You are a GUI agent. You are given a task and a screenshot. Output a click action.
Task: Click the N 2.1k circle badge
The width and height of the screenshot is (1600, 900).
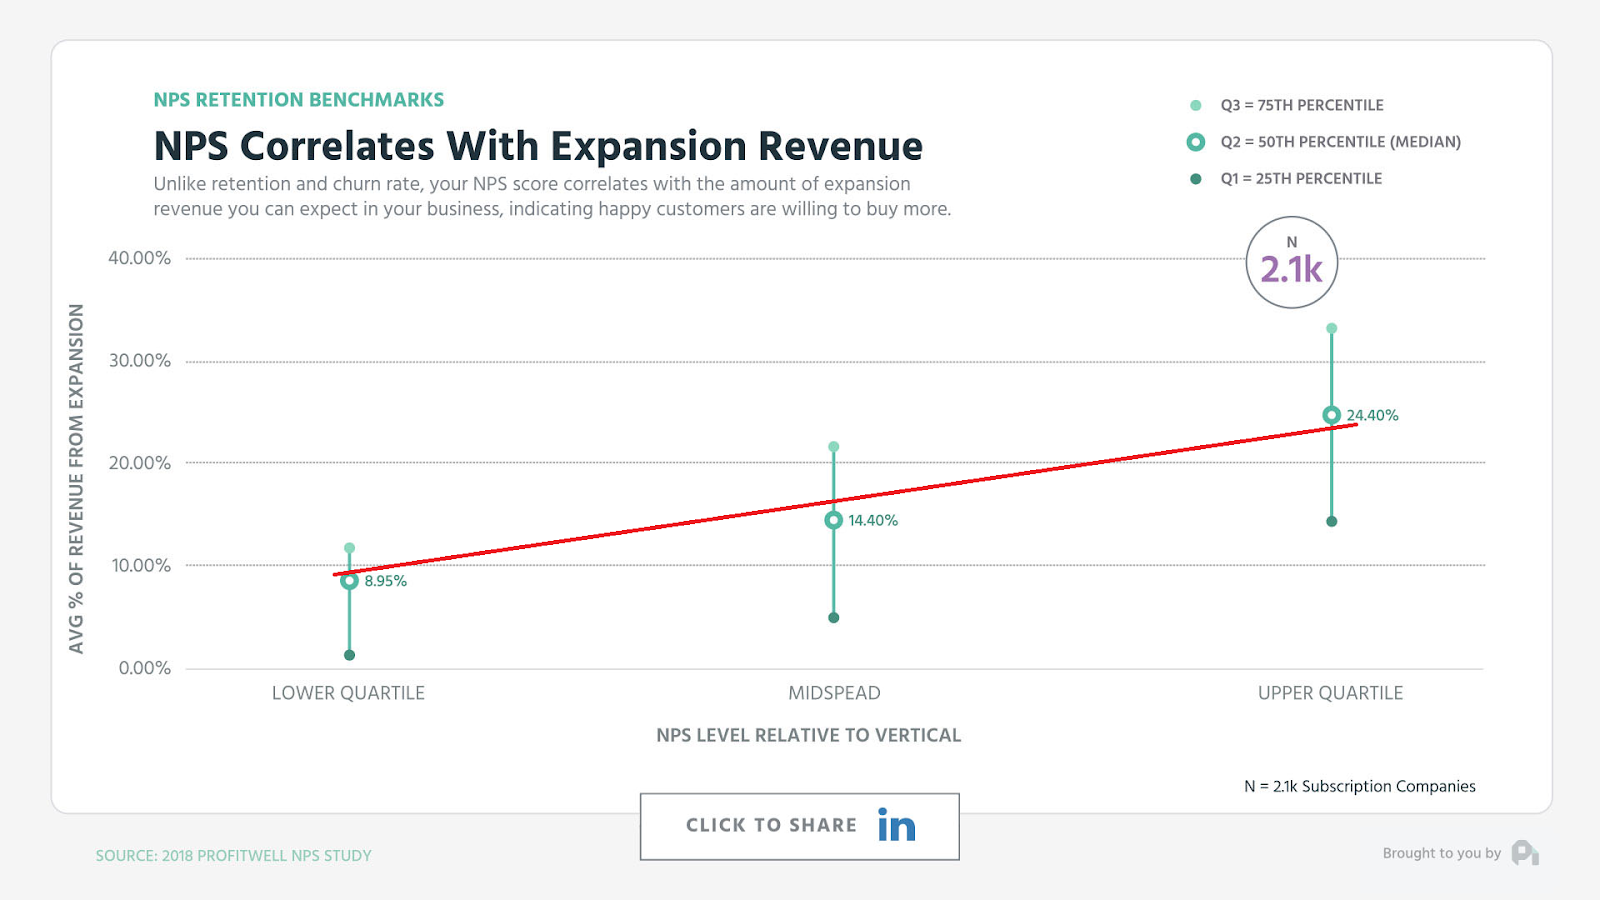(1291, 262)
